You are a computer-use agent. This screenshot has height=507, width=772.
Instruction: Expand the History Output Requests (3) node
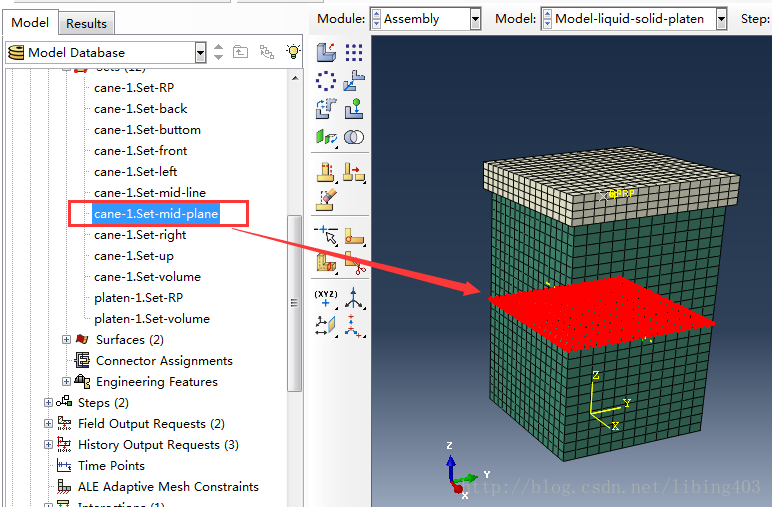[x=48, y=445]
